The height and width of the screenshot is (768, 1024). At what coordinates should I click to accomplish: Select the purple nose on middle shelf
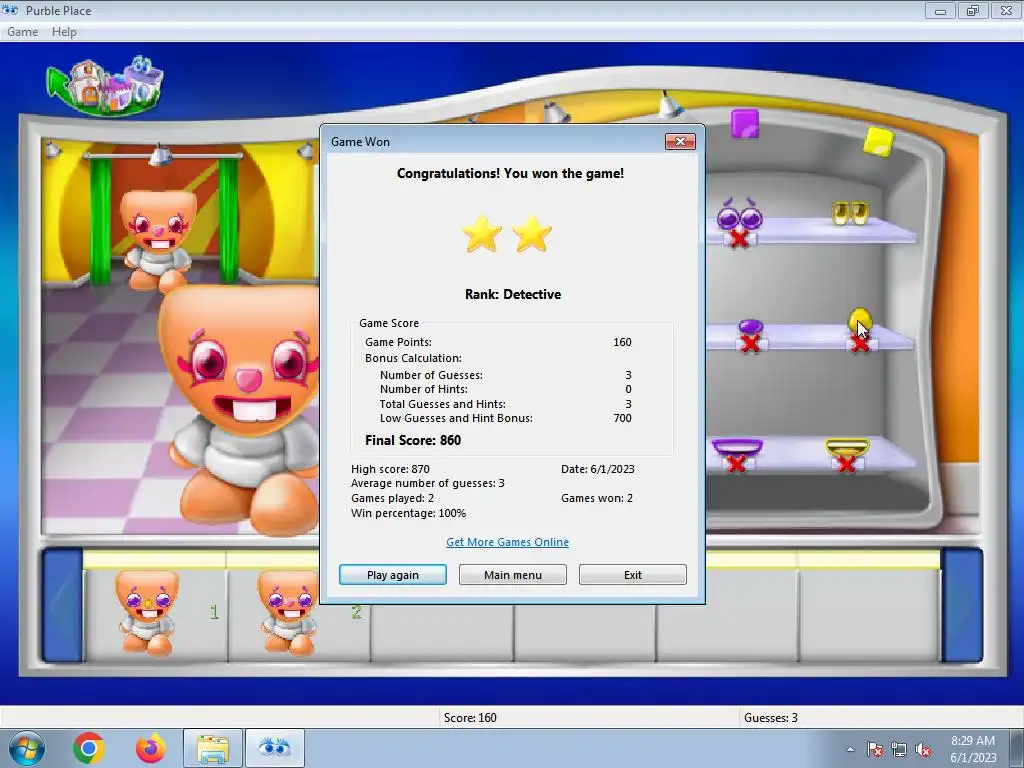click(750, 327)
